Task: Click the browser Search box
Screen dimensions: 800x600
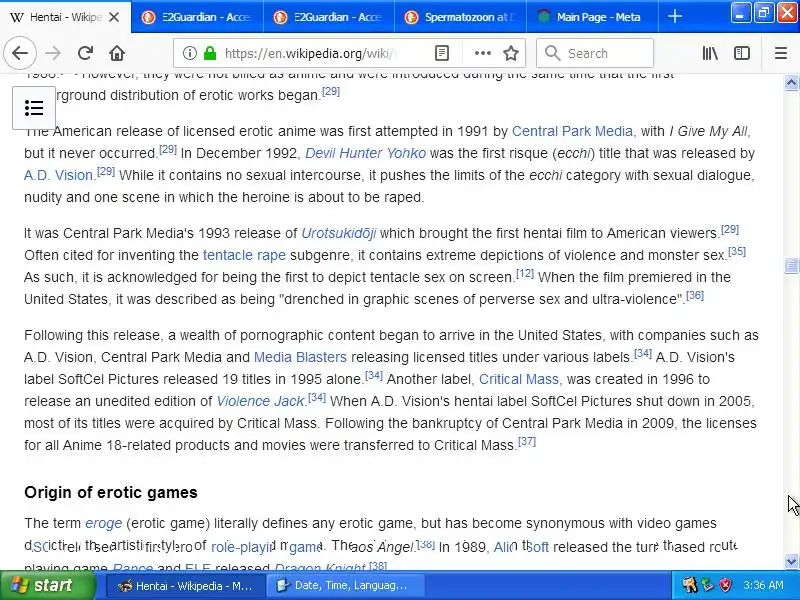Action: tap(595, 53)
